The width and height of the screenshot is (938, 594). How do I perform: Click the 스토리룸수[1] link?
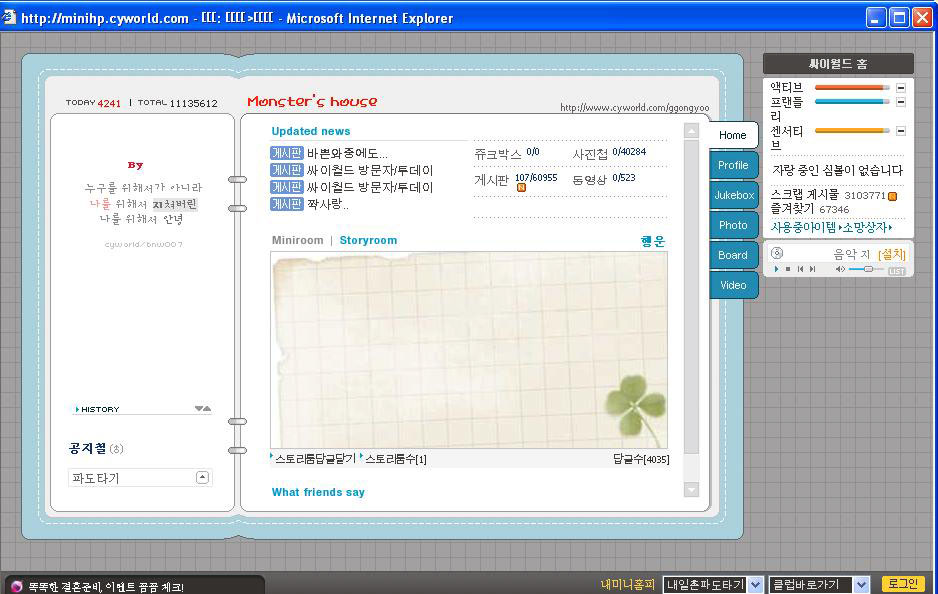pyautogui.click(x=396, y=459)
